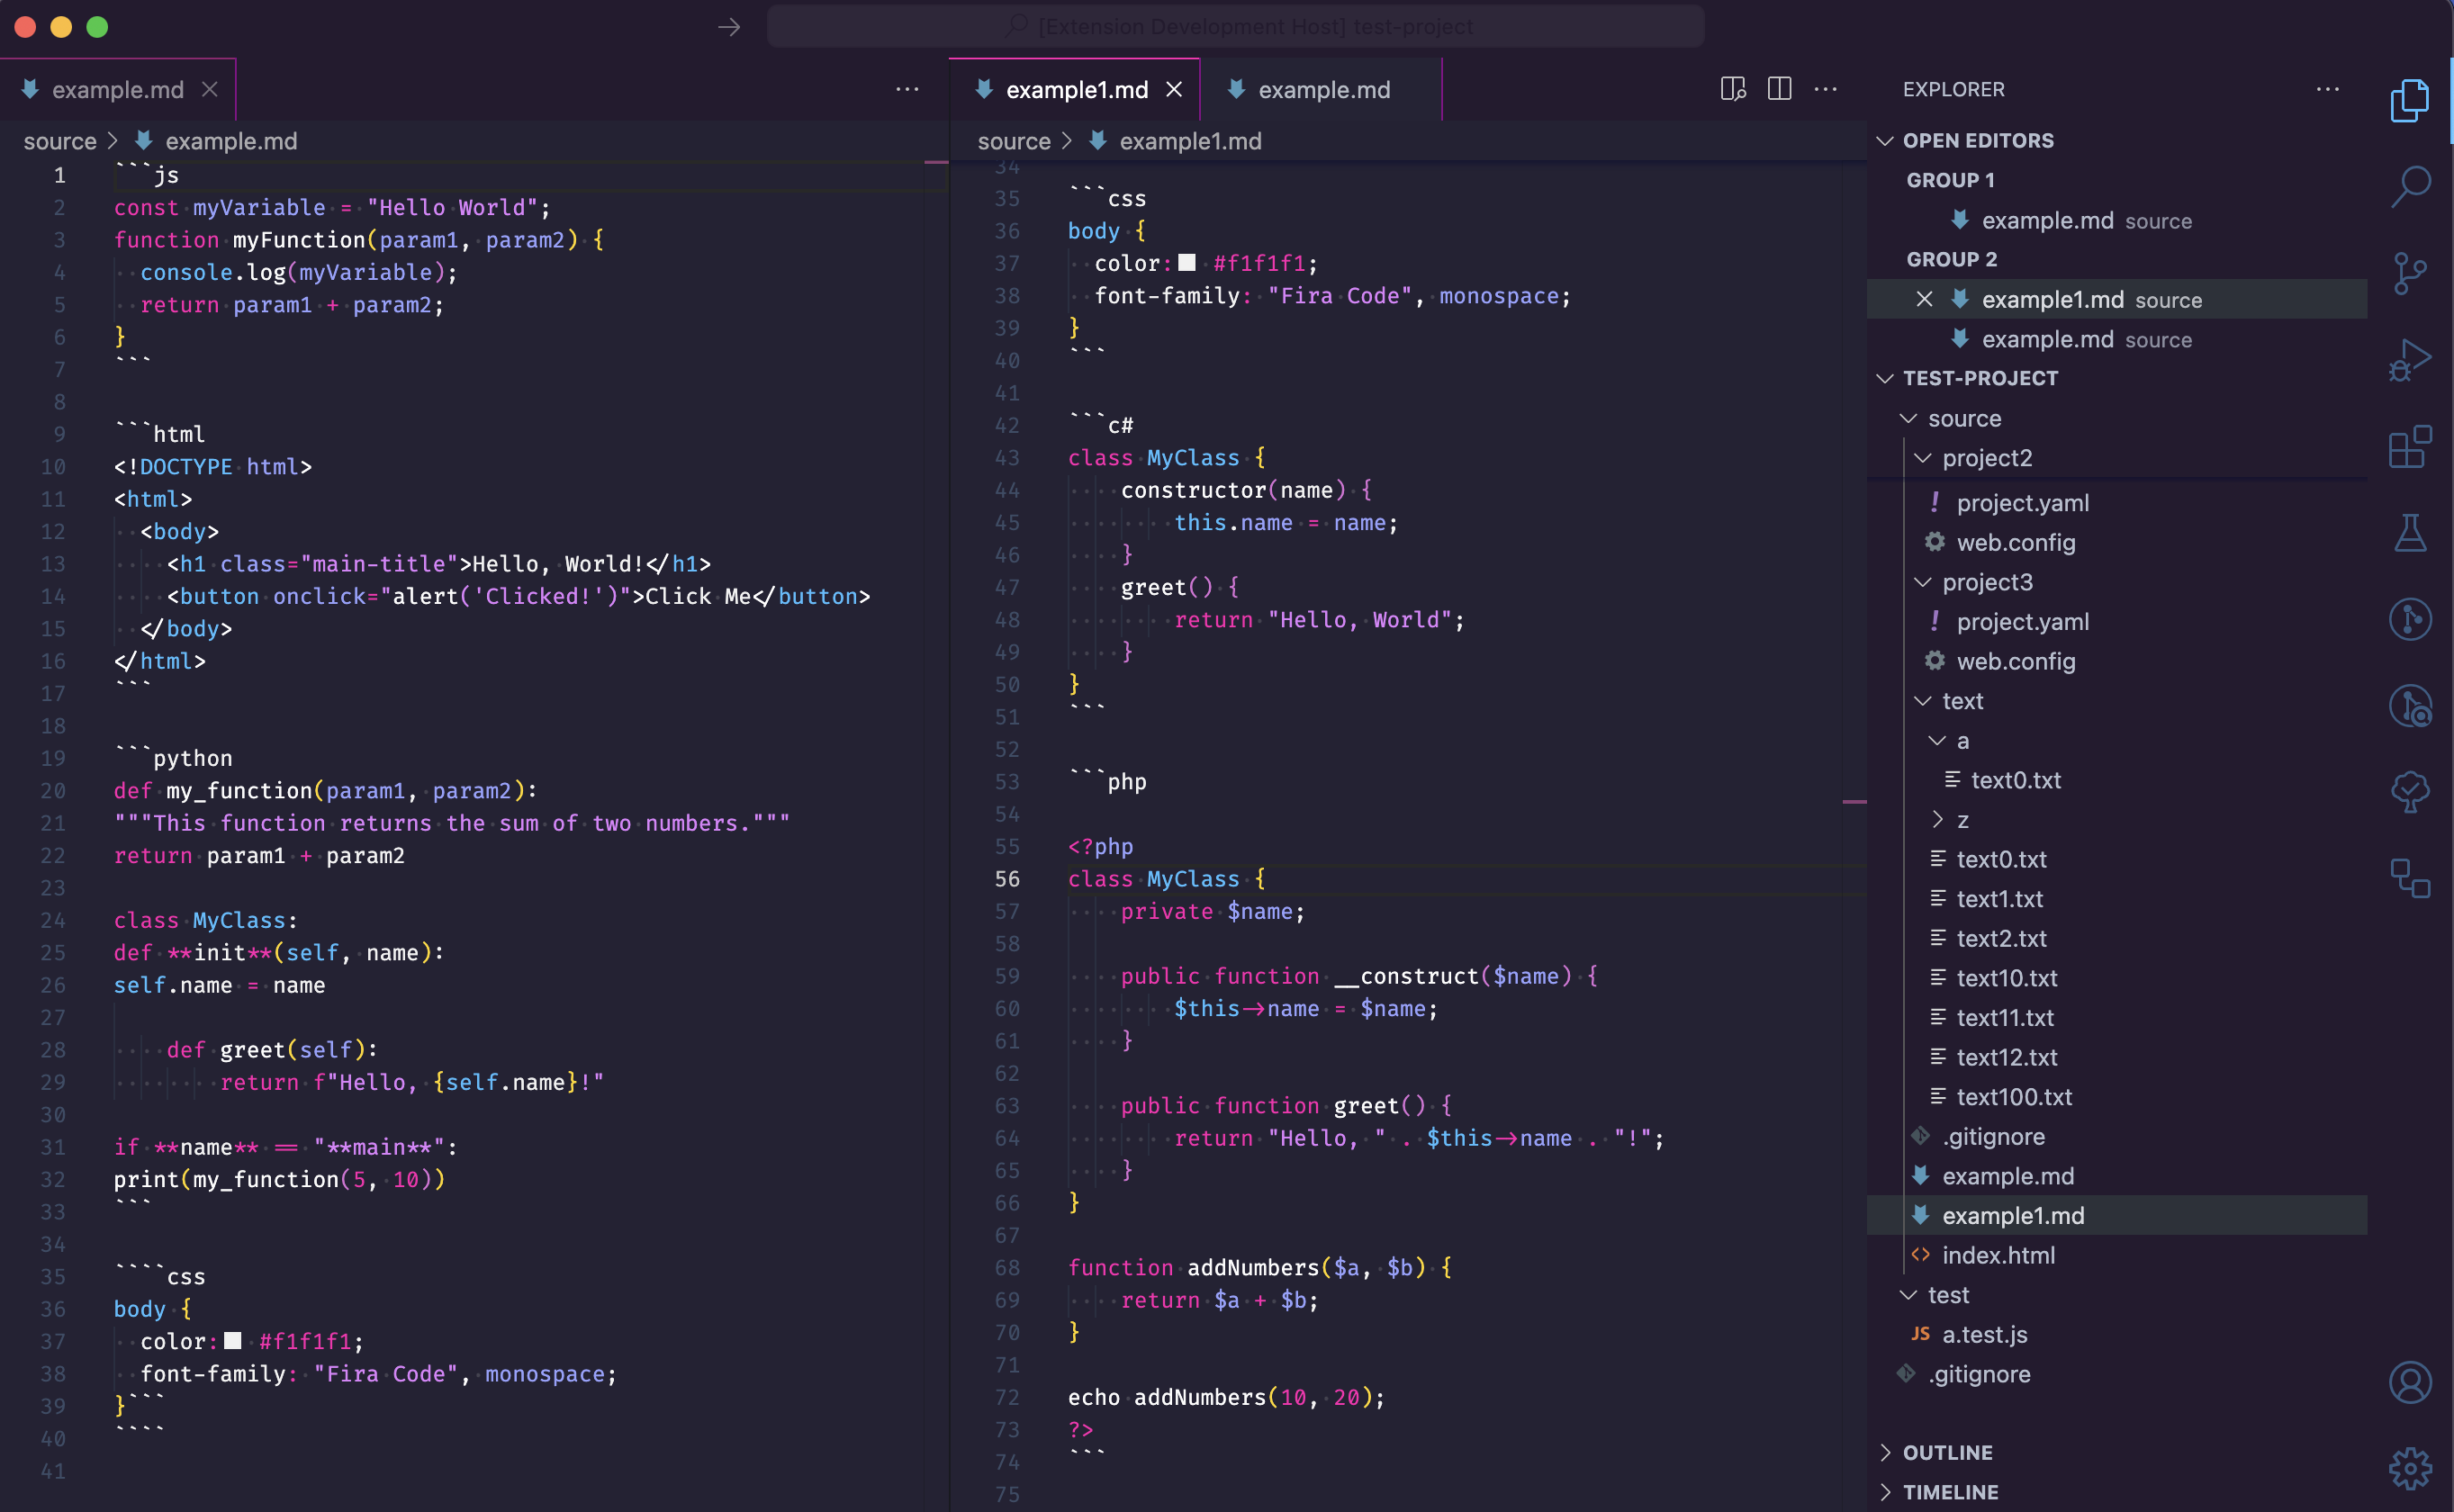Collapse the TEST-PROJECT section

coord(1885,378)
